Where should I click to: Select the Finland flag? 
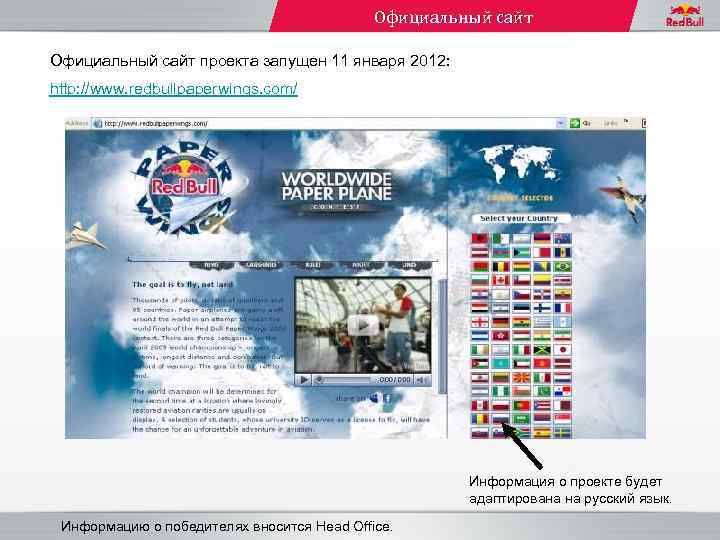(x=542, y=308)
